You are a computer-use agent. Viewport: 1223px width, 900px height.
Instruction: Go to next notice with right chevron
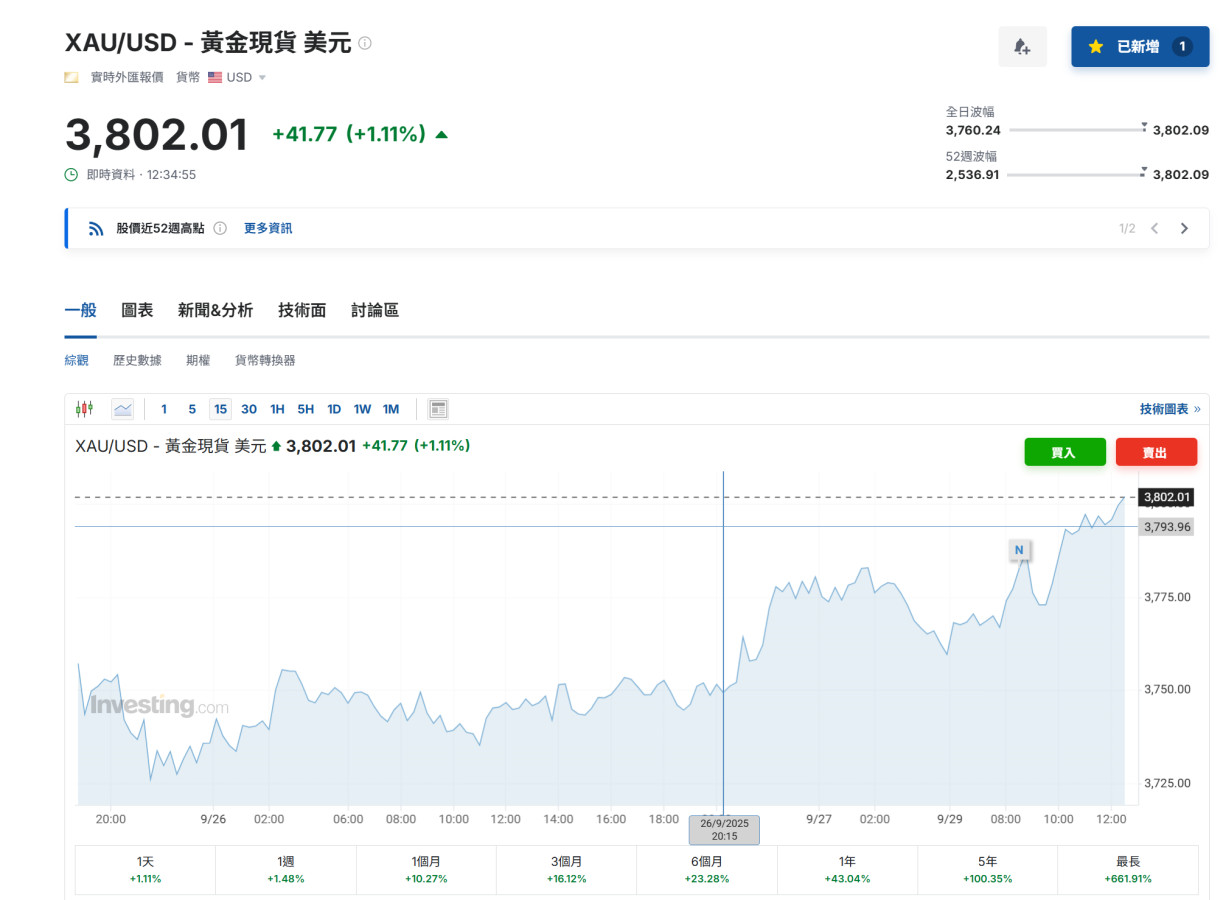click(x=1184, y=228)
